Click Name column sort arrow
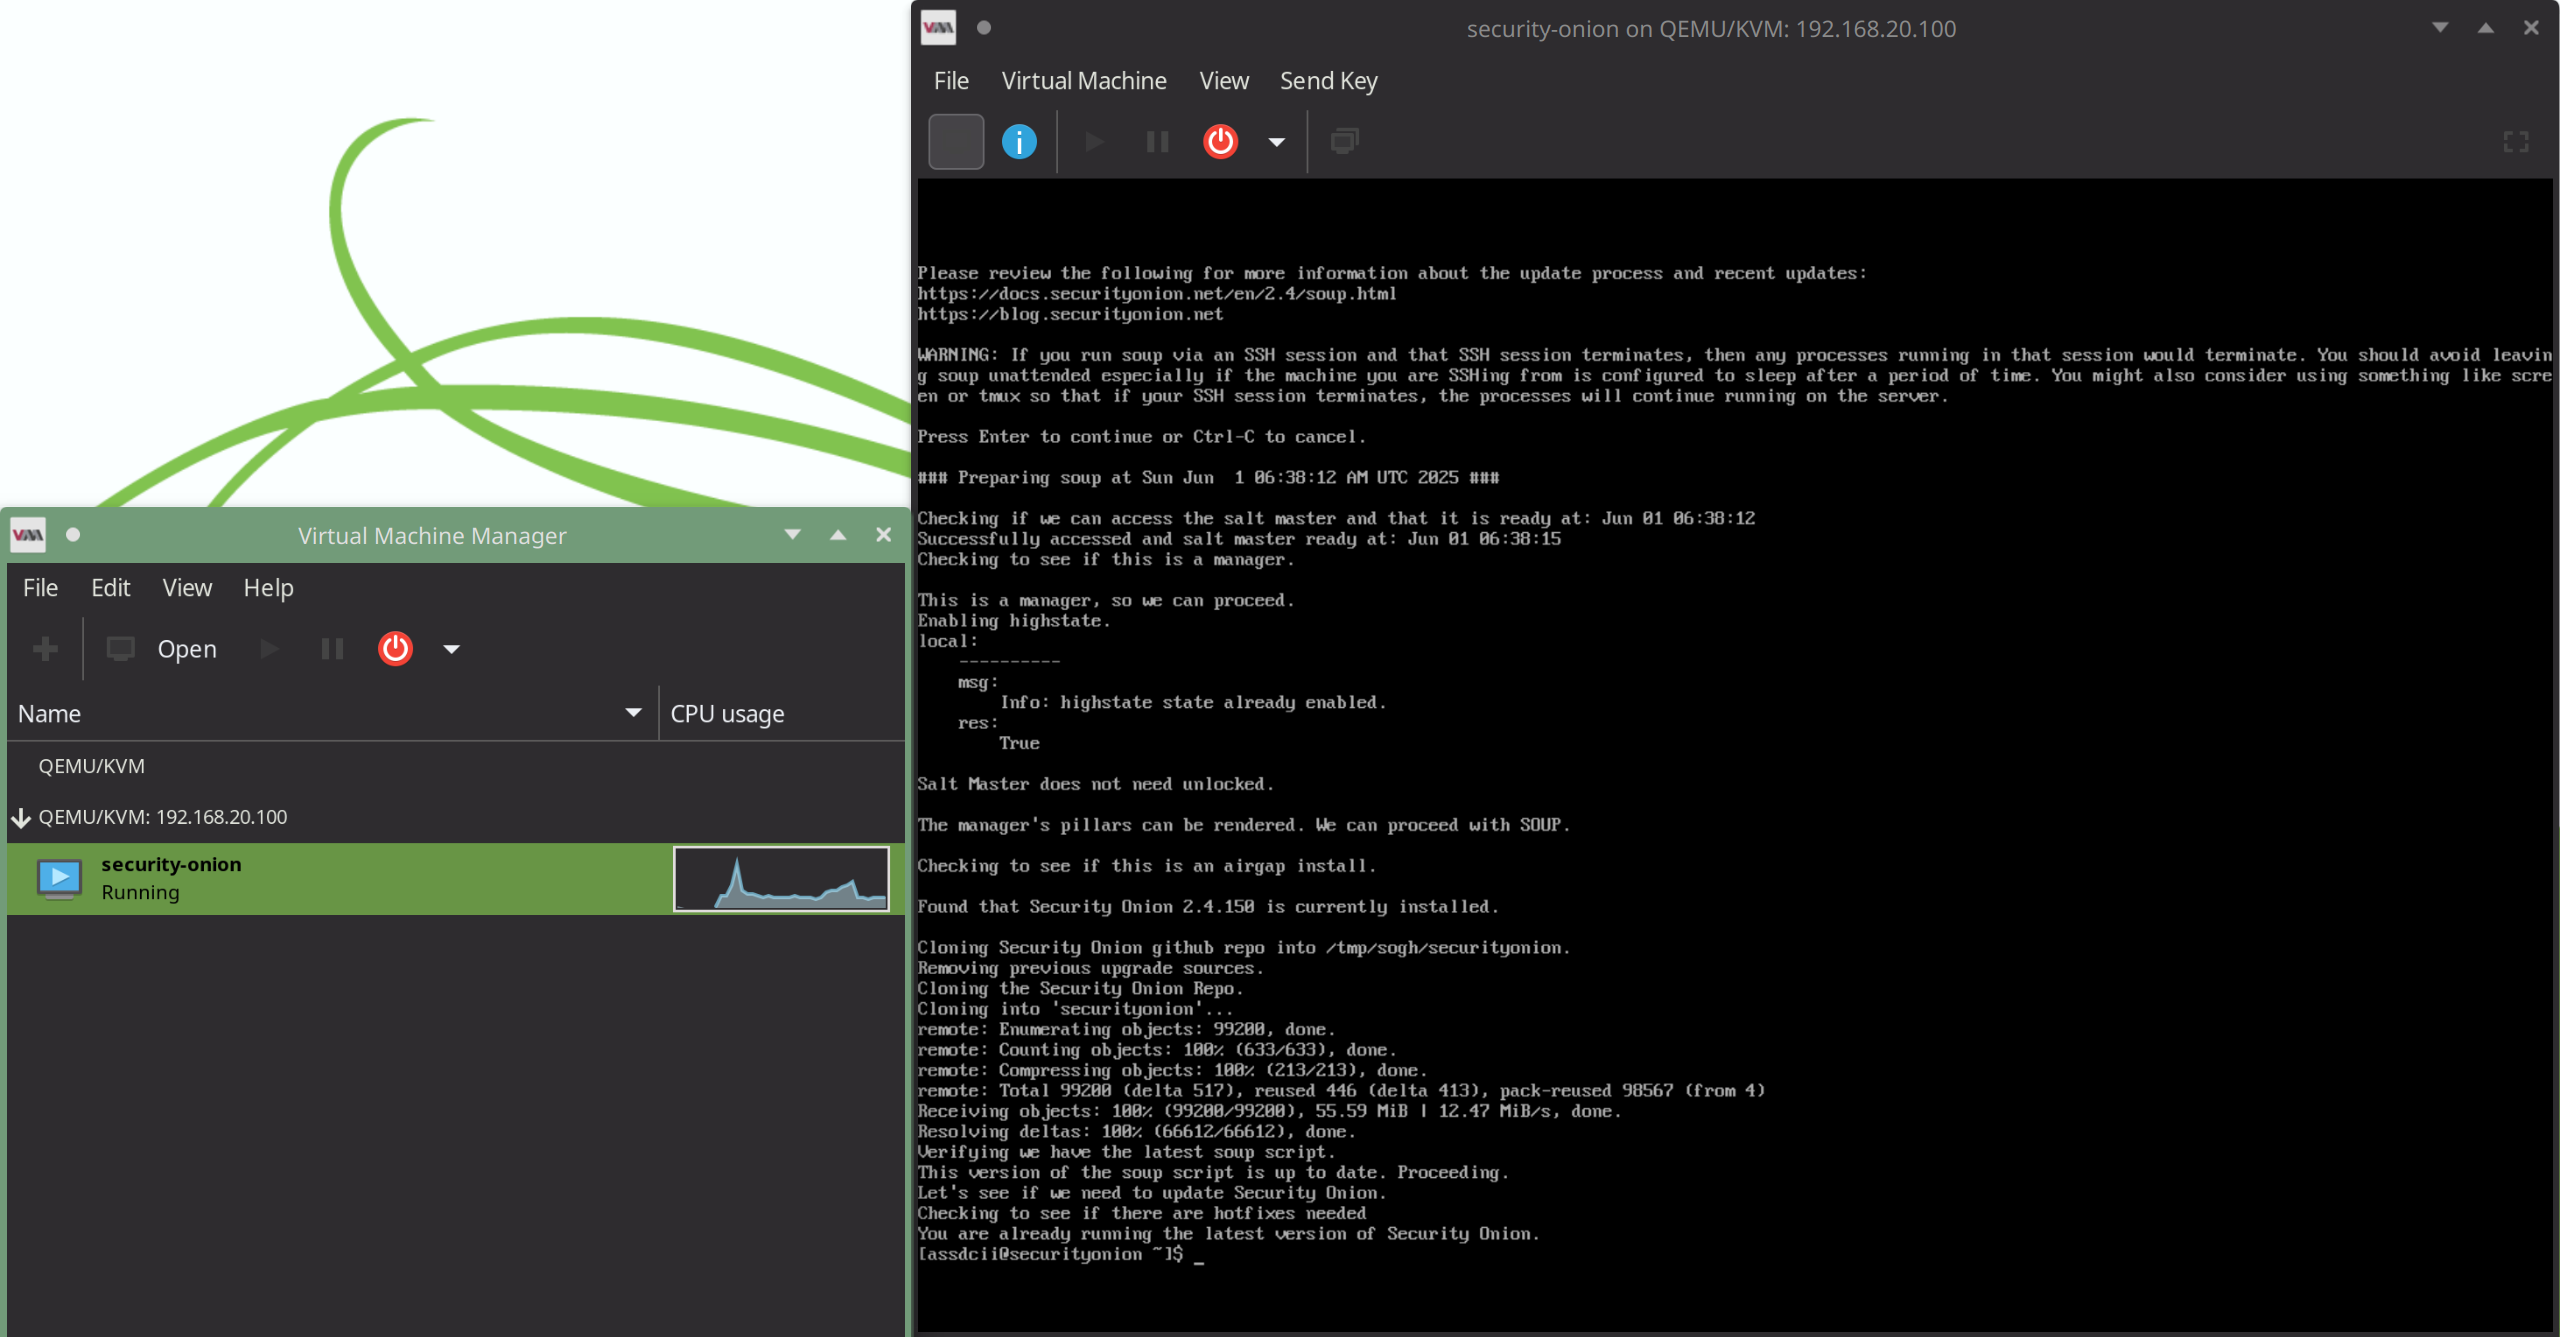The image size is (2560, 1337). coord(633,713)
